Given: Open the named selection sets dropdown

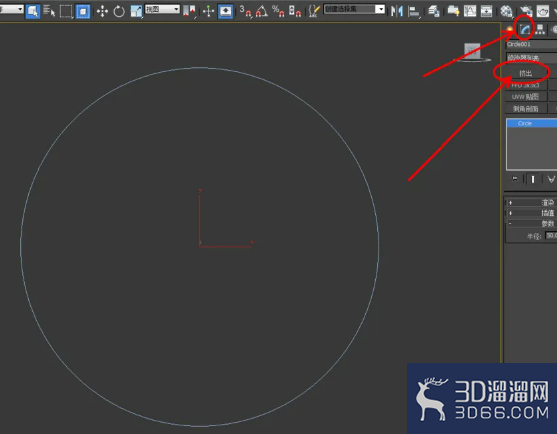Looking at the screenshot, I should [x=355, y=9].
